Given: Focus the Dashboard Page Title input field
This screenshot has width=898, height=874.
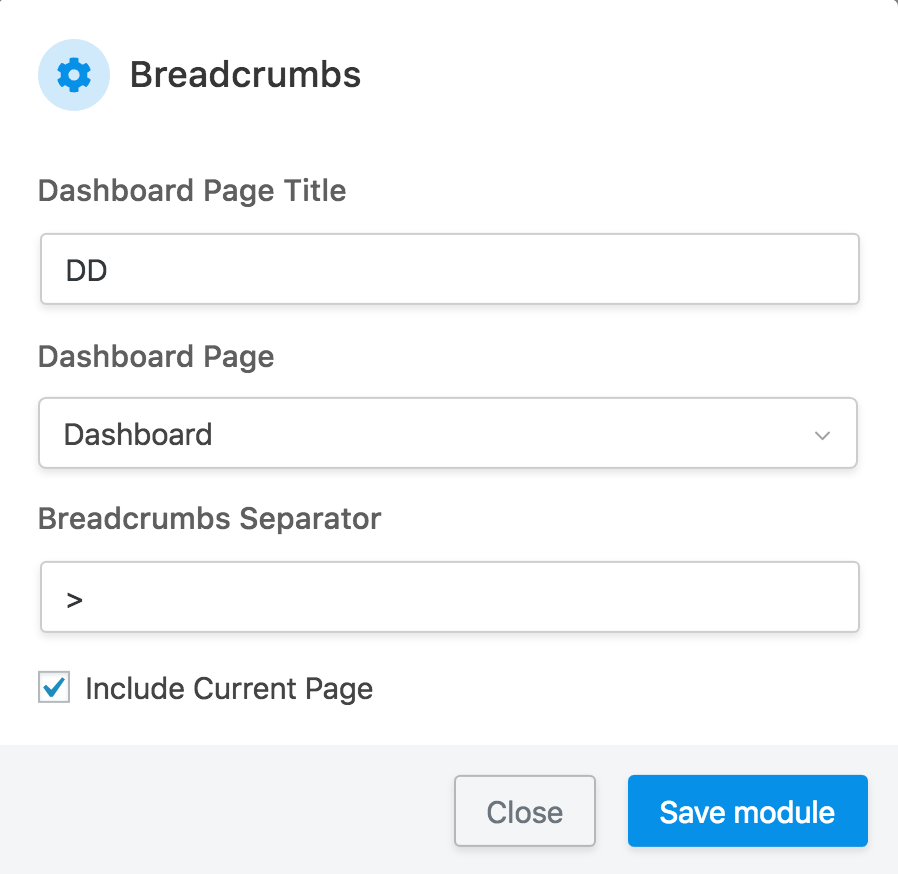Looking at the screenshot, I should (450, 269).
